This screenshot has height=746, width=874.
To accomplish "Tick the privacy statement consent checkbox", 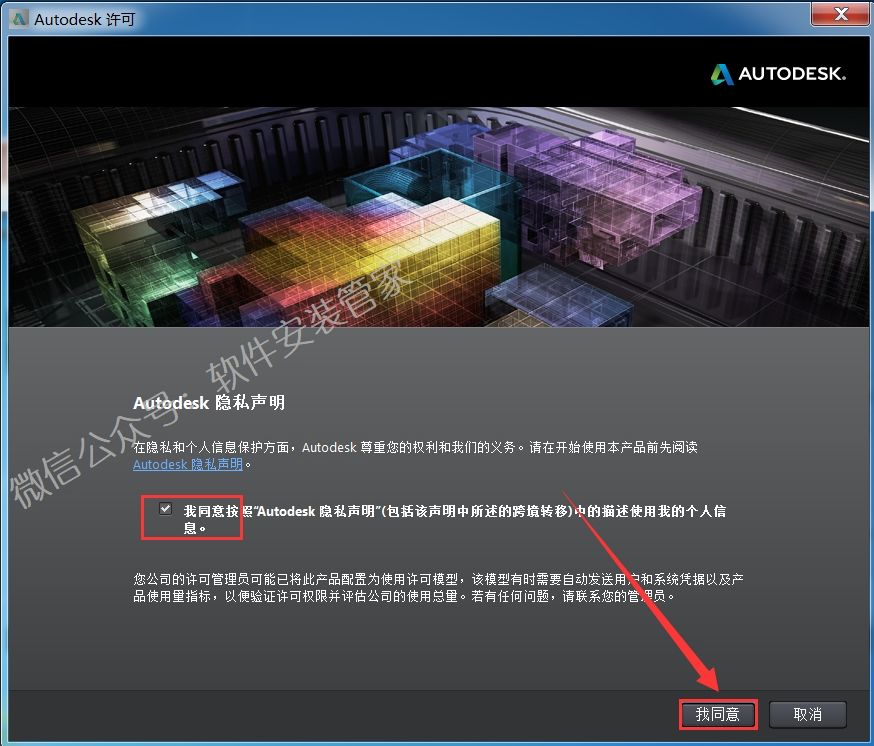I will pyautogui.click(x=165, y=509).
